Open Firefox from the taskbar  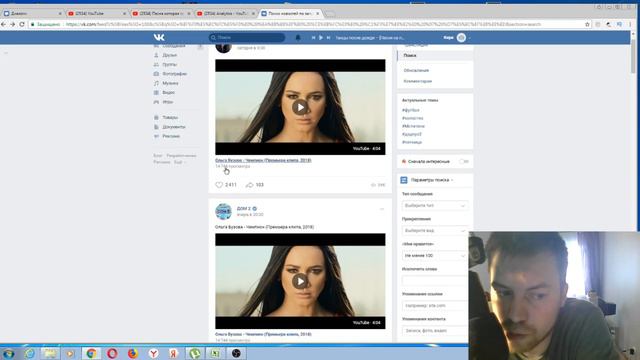click(133, 353)
